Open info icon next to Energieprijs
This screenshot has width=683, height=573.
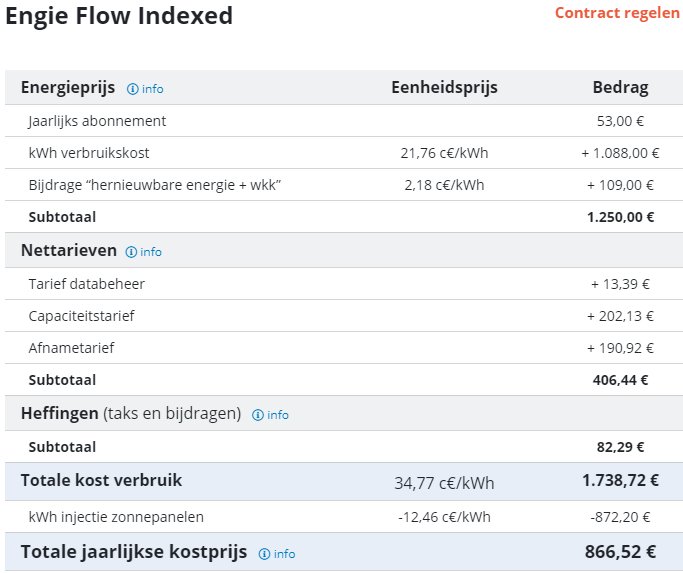pos(145,89)
